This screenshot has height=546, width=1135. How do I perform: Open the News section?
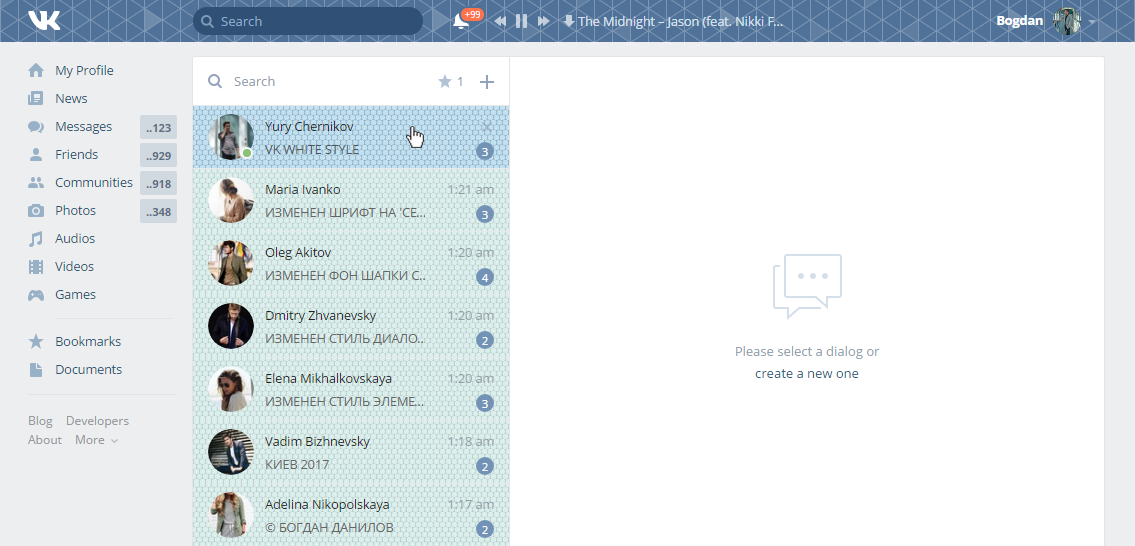pos(71,98)
